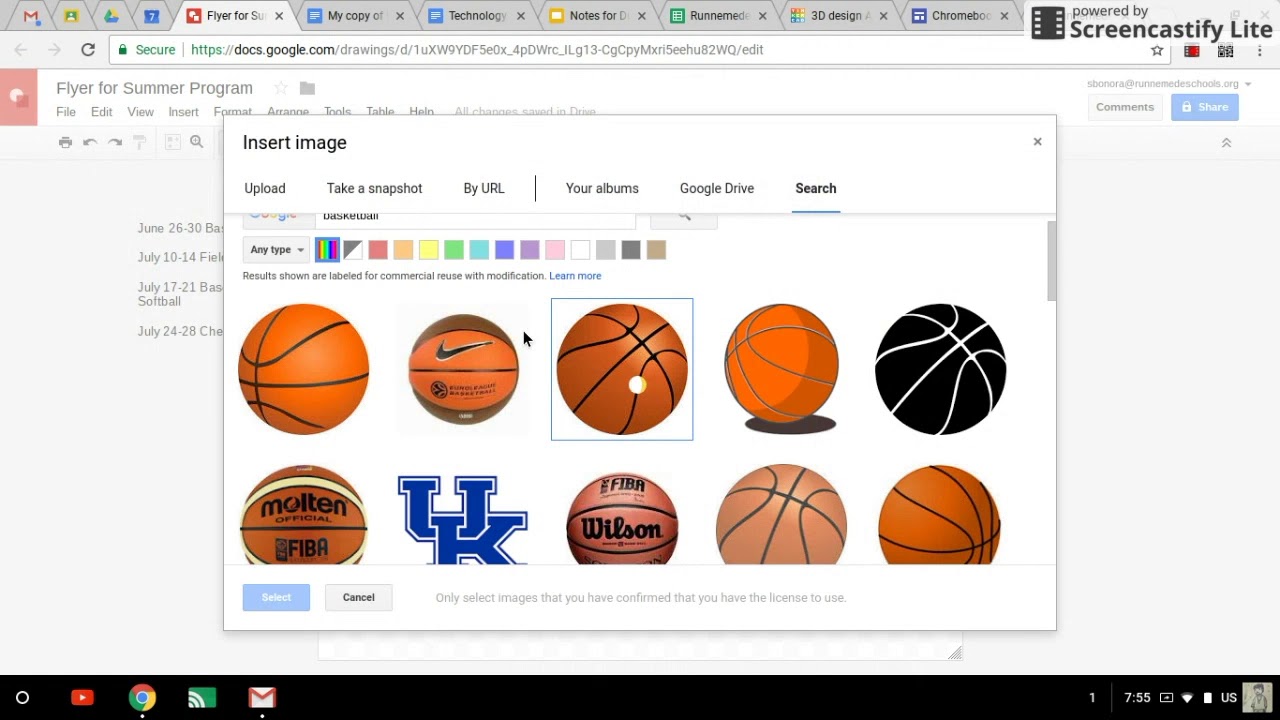Filter results by yellow color

coord(428,250)
